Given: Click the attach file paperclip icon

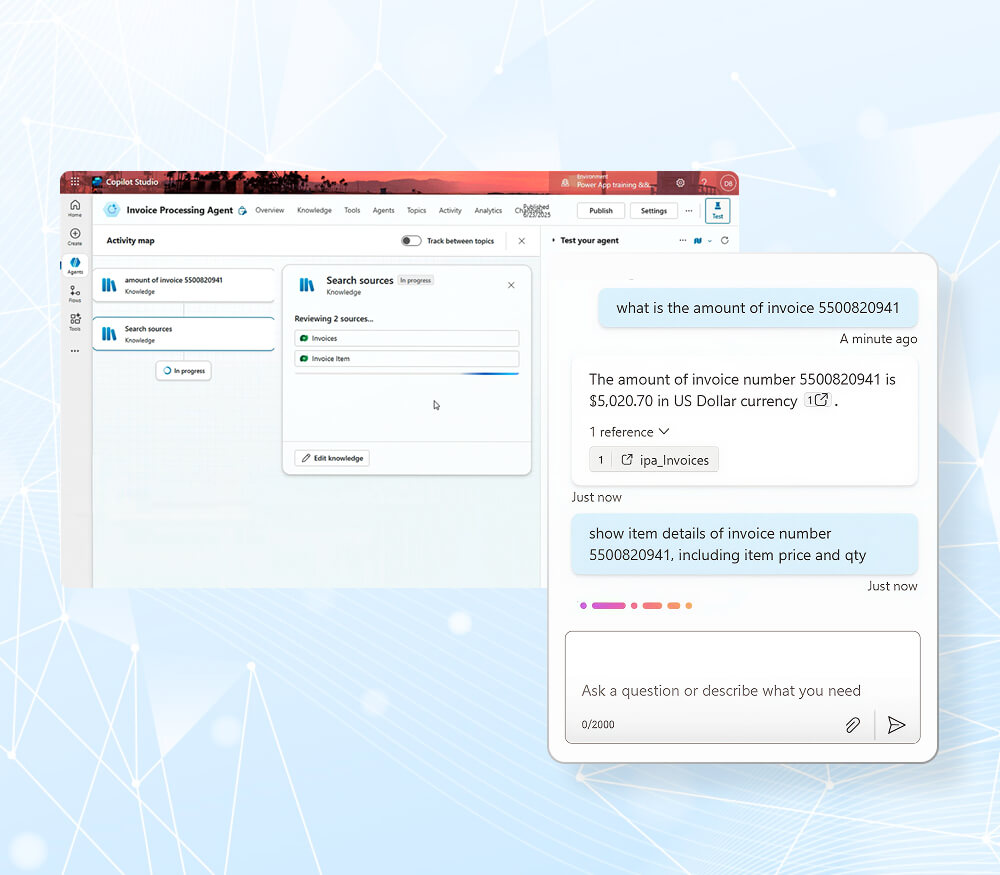Looking at the screenshot, I should point(852,725).
